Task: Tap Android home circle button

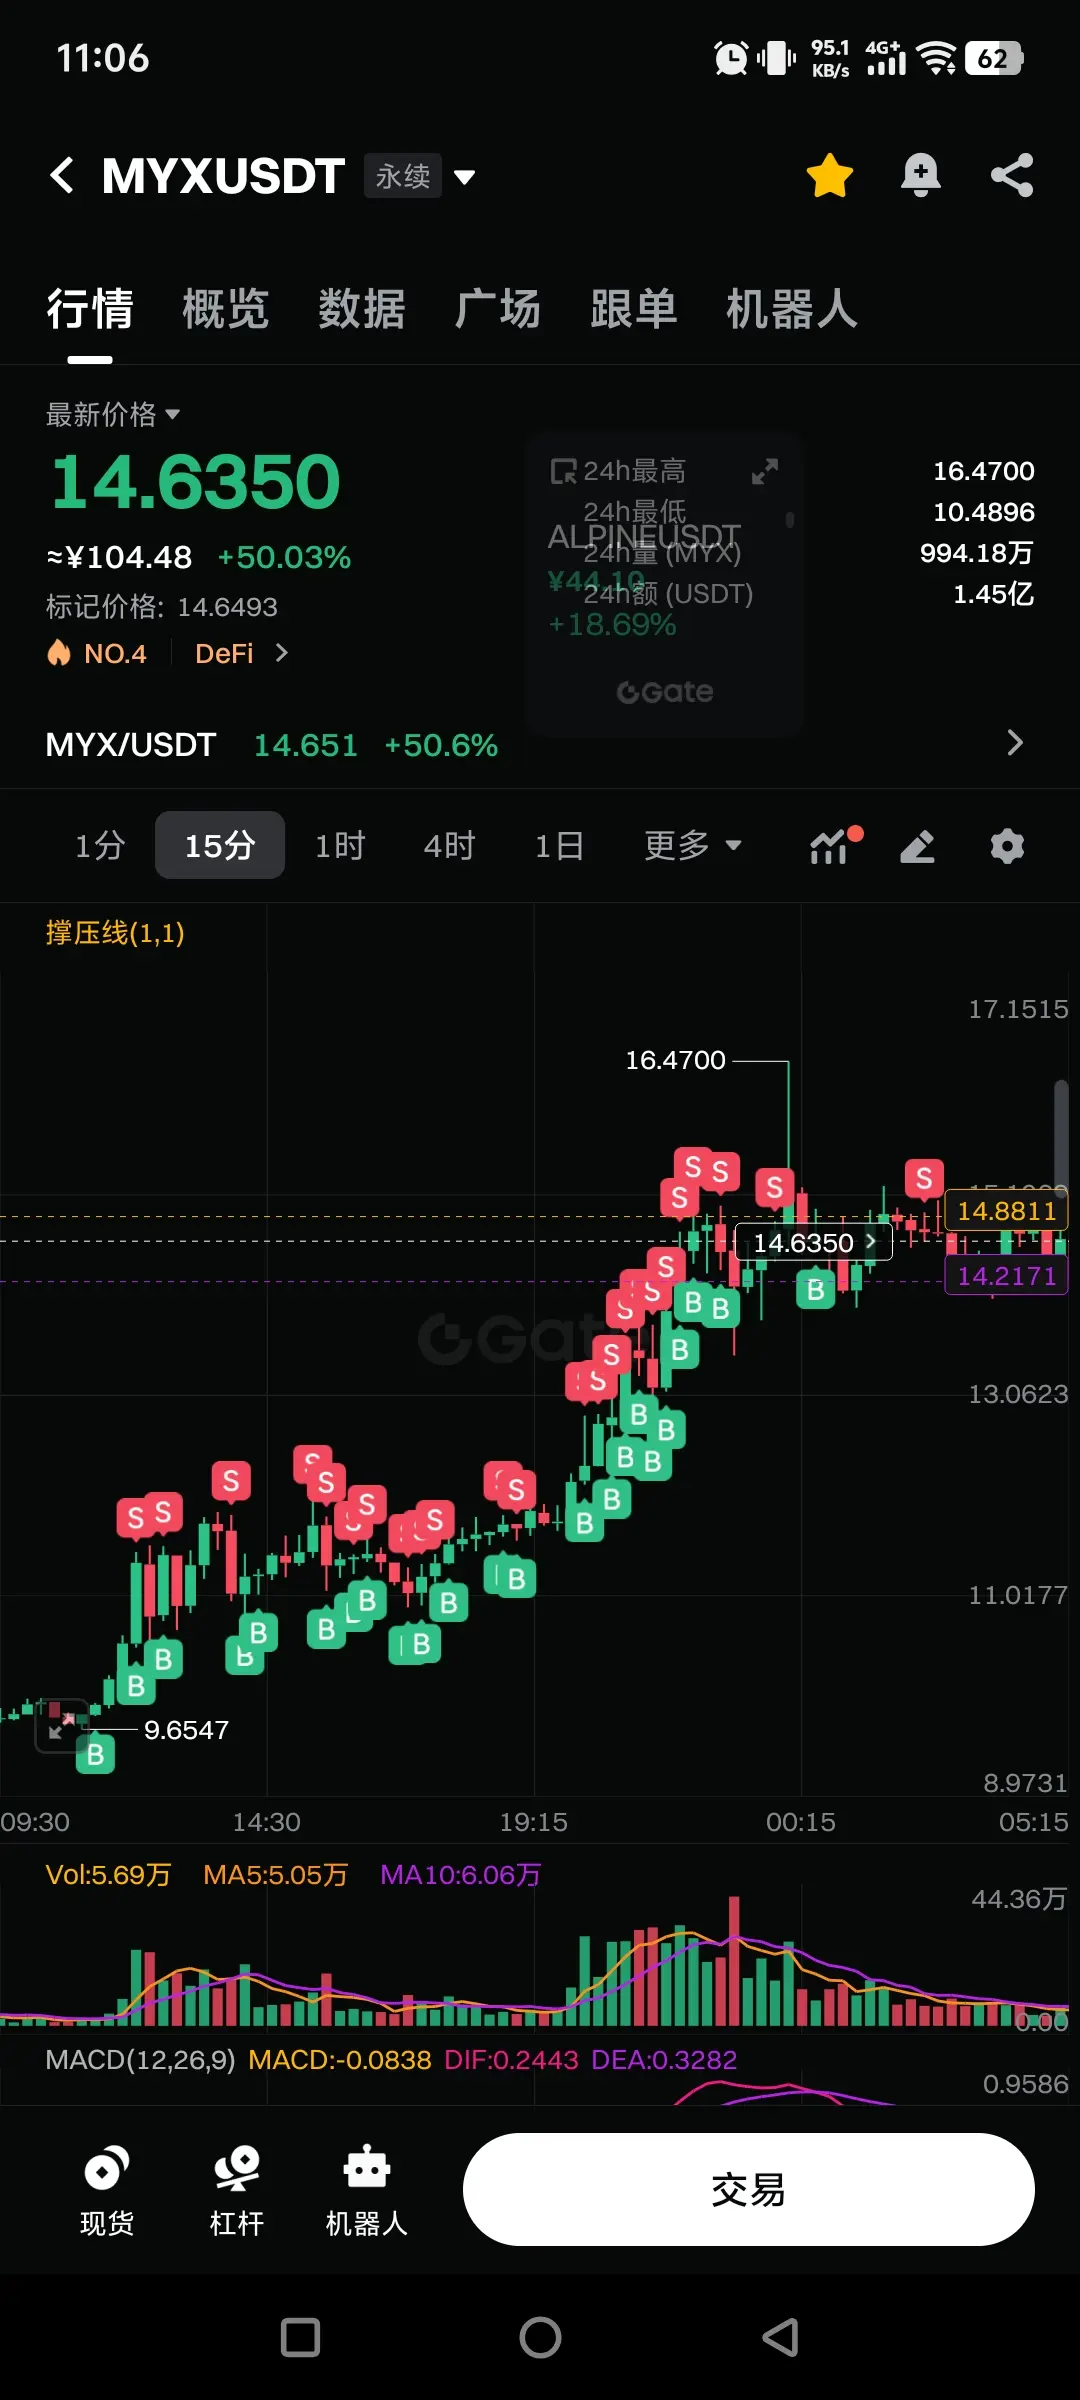Action: [x=540, y=2338]
